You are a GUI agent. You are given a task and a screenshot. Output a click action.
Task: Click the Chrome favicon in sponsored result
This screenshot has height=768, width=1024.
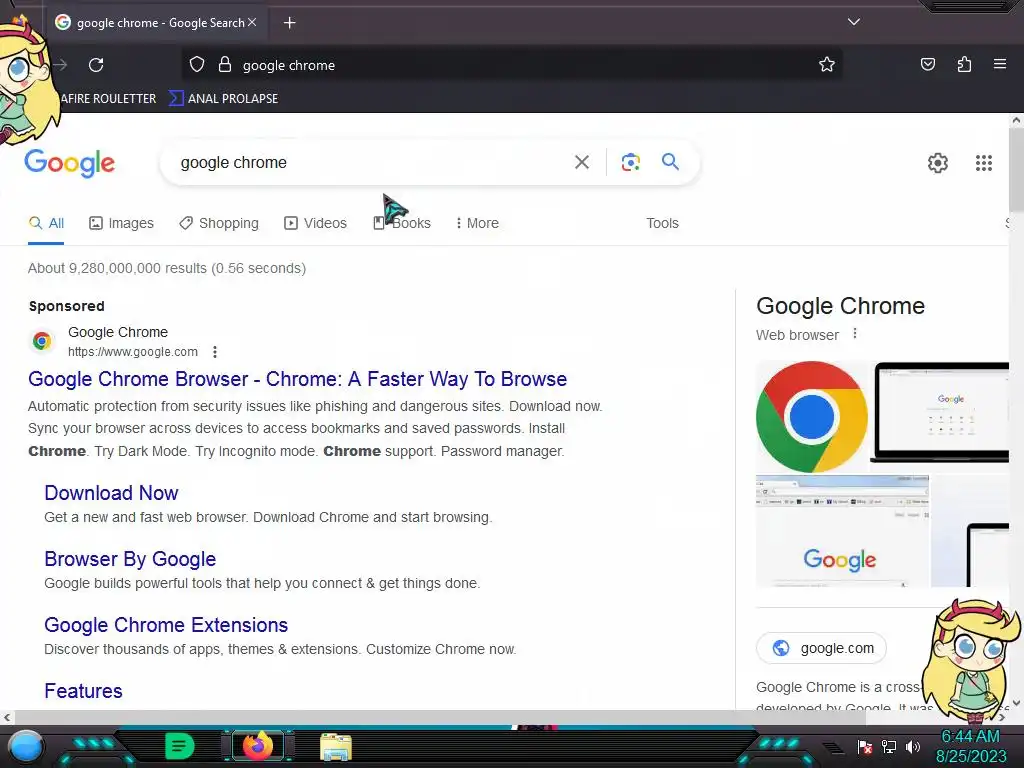click(x=42, y=341)
